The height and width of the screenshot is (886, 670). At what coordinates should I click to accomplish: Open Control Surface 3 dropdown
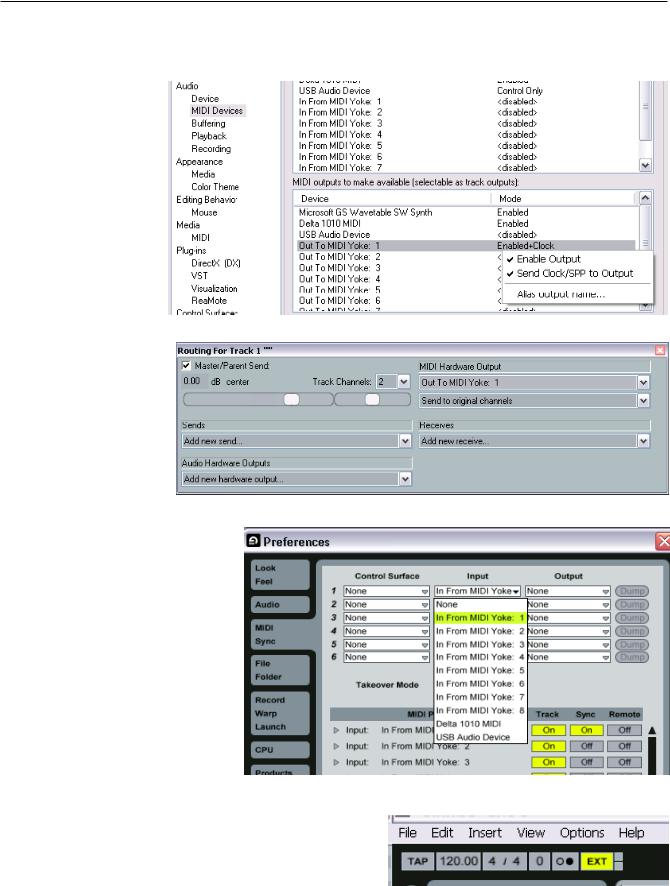pos(386,618)
